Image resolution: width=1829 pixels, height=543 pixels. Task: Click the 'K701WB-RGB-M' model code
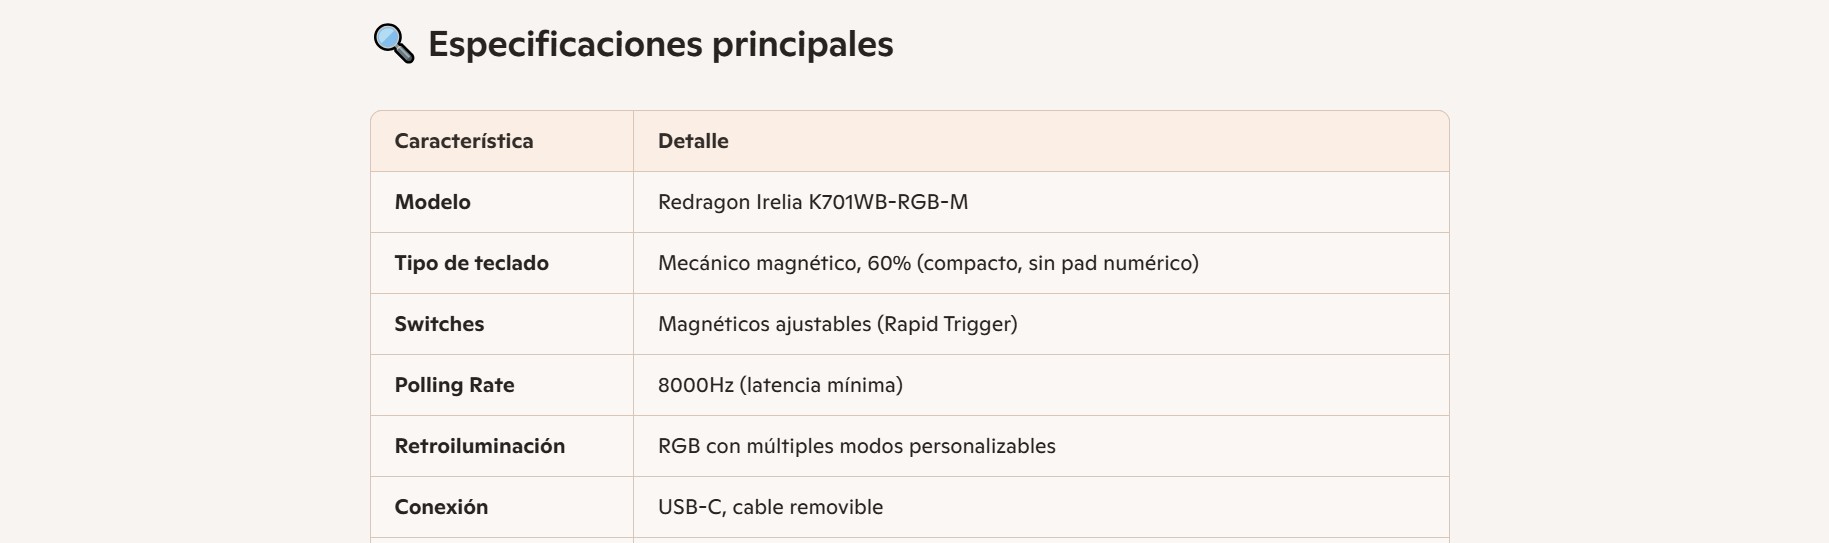888,202
